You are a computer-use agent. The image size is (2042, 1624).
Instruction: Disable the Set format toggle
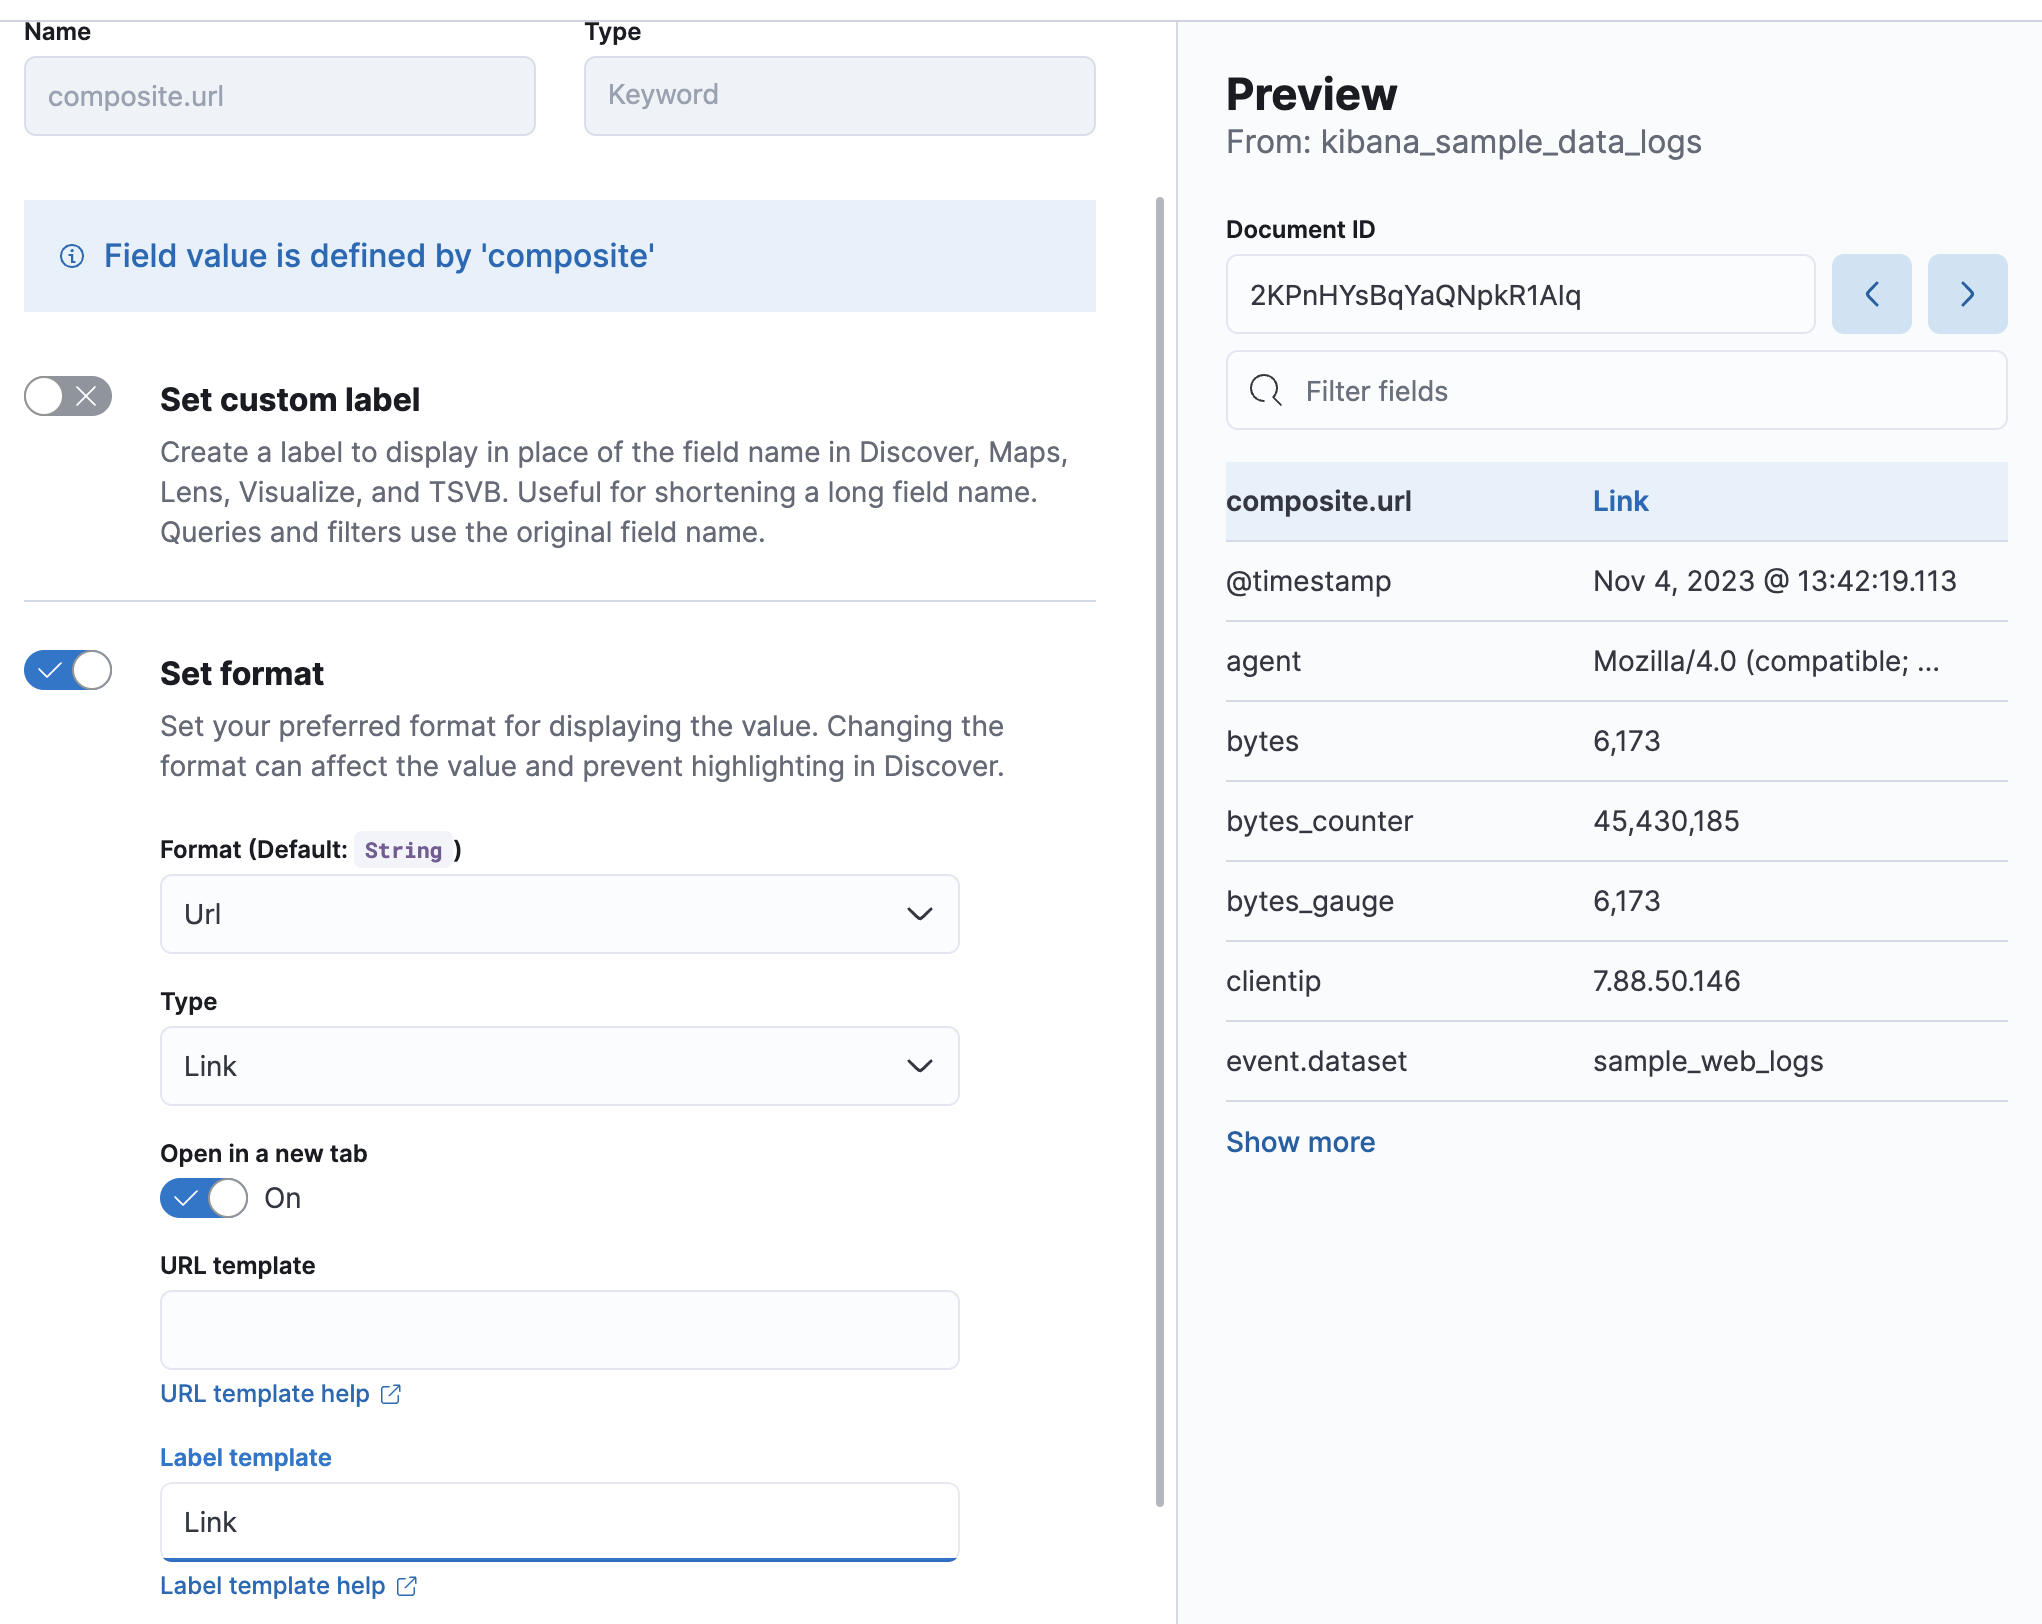[66, 671]
